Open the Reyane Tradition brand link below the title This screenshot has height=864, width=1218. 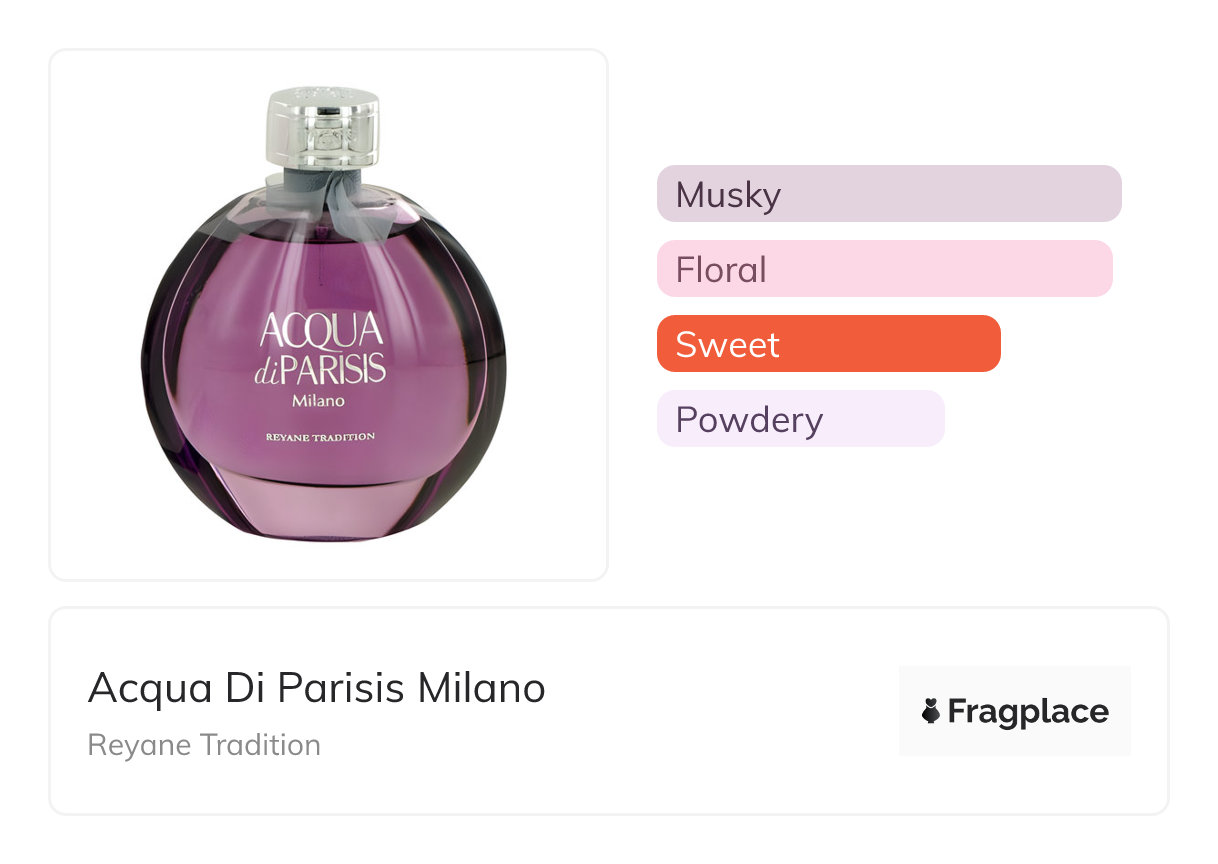(x=204, y=745)
